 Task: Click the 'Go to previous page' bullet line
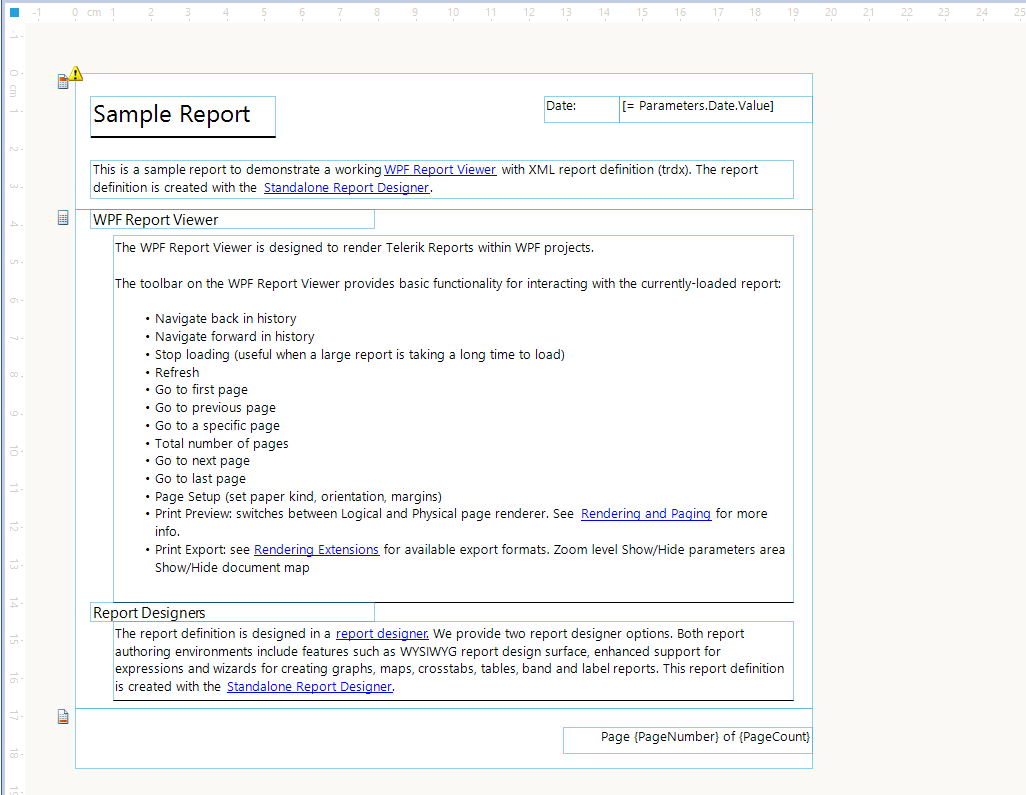[215, 408]
